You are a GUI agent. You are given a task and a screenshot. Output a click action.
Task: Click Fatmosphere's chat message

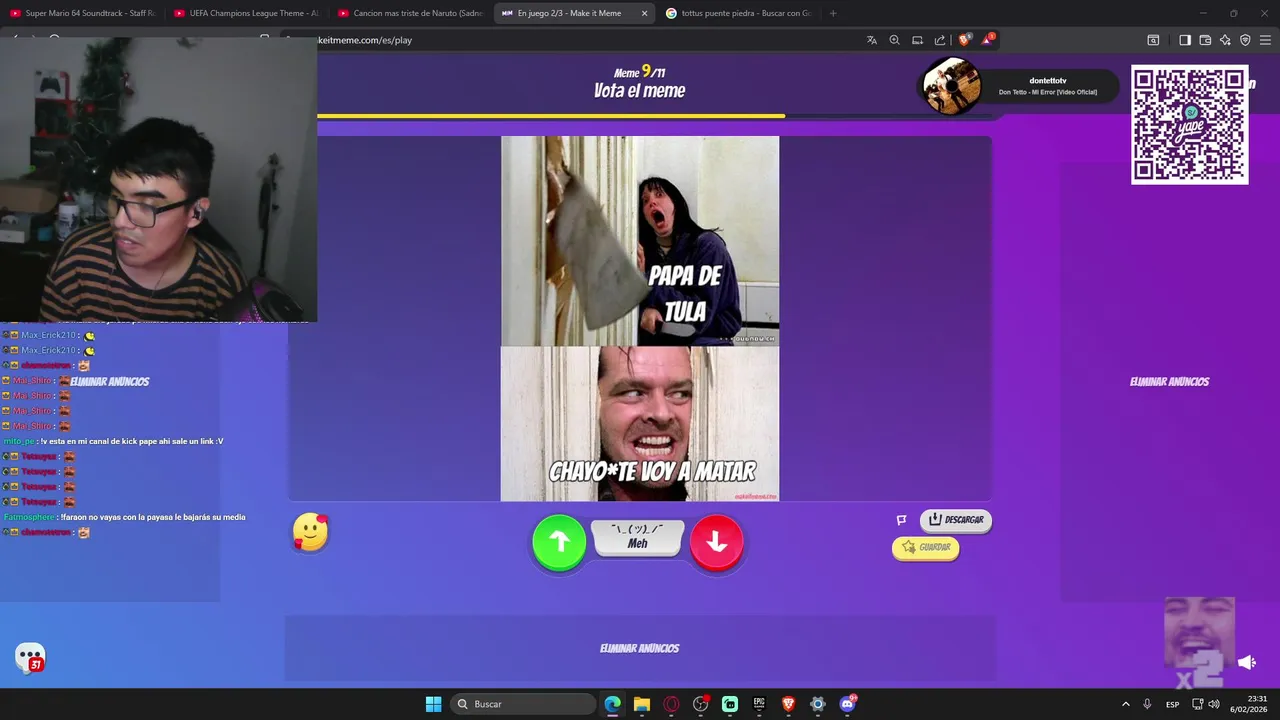tap(124, 517)
